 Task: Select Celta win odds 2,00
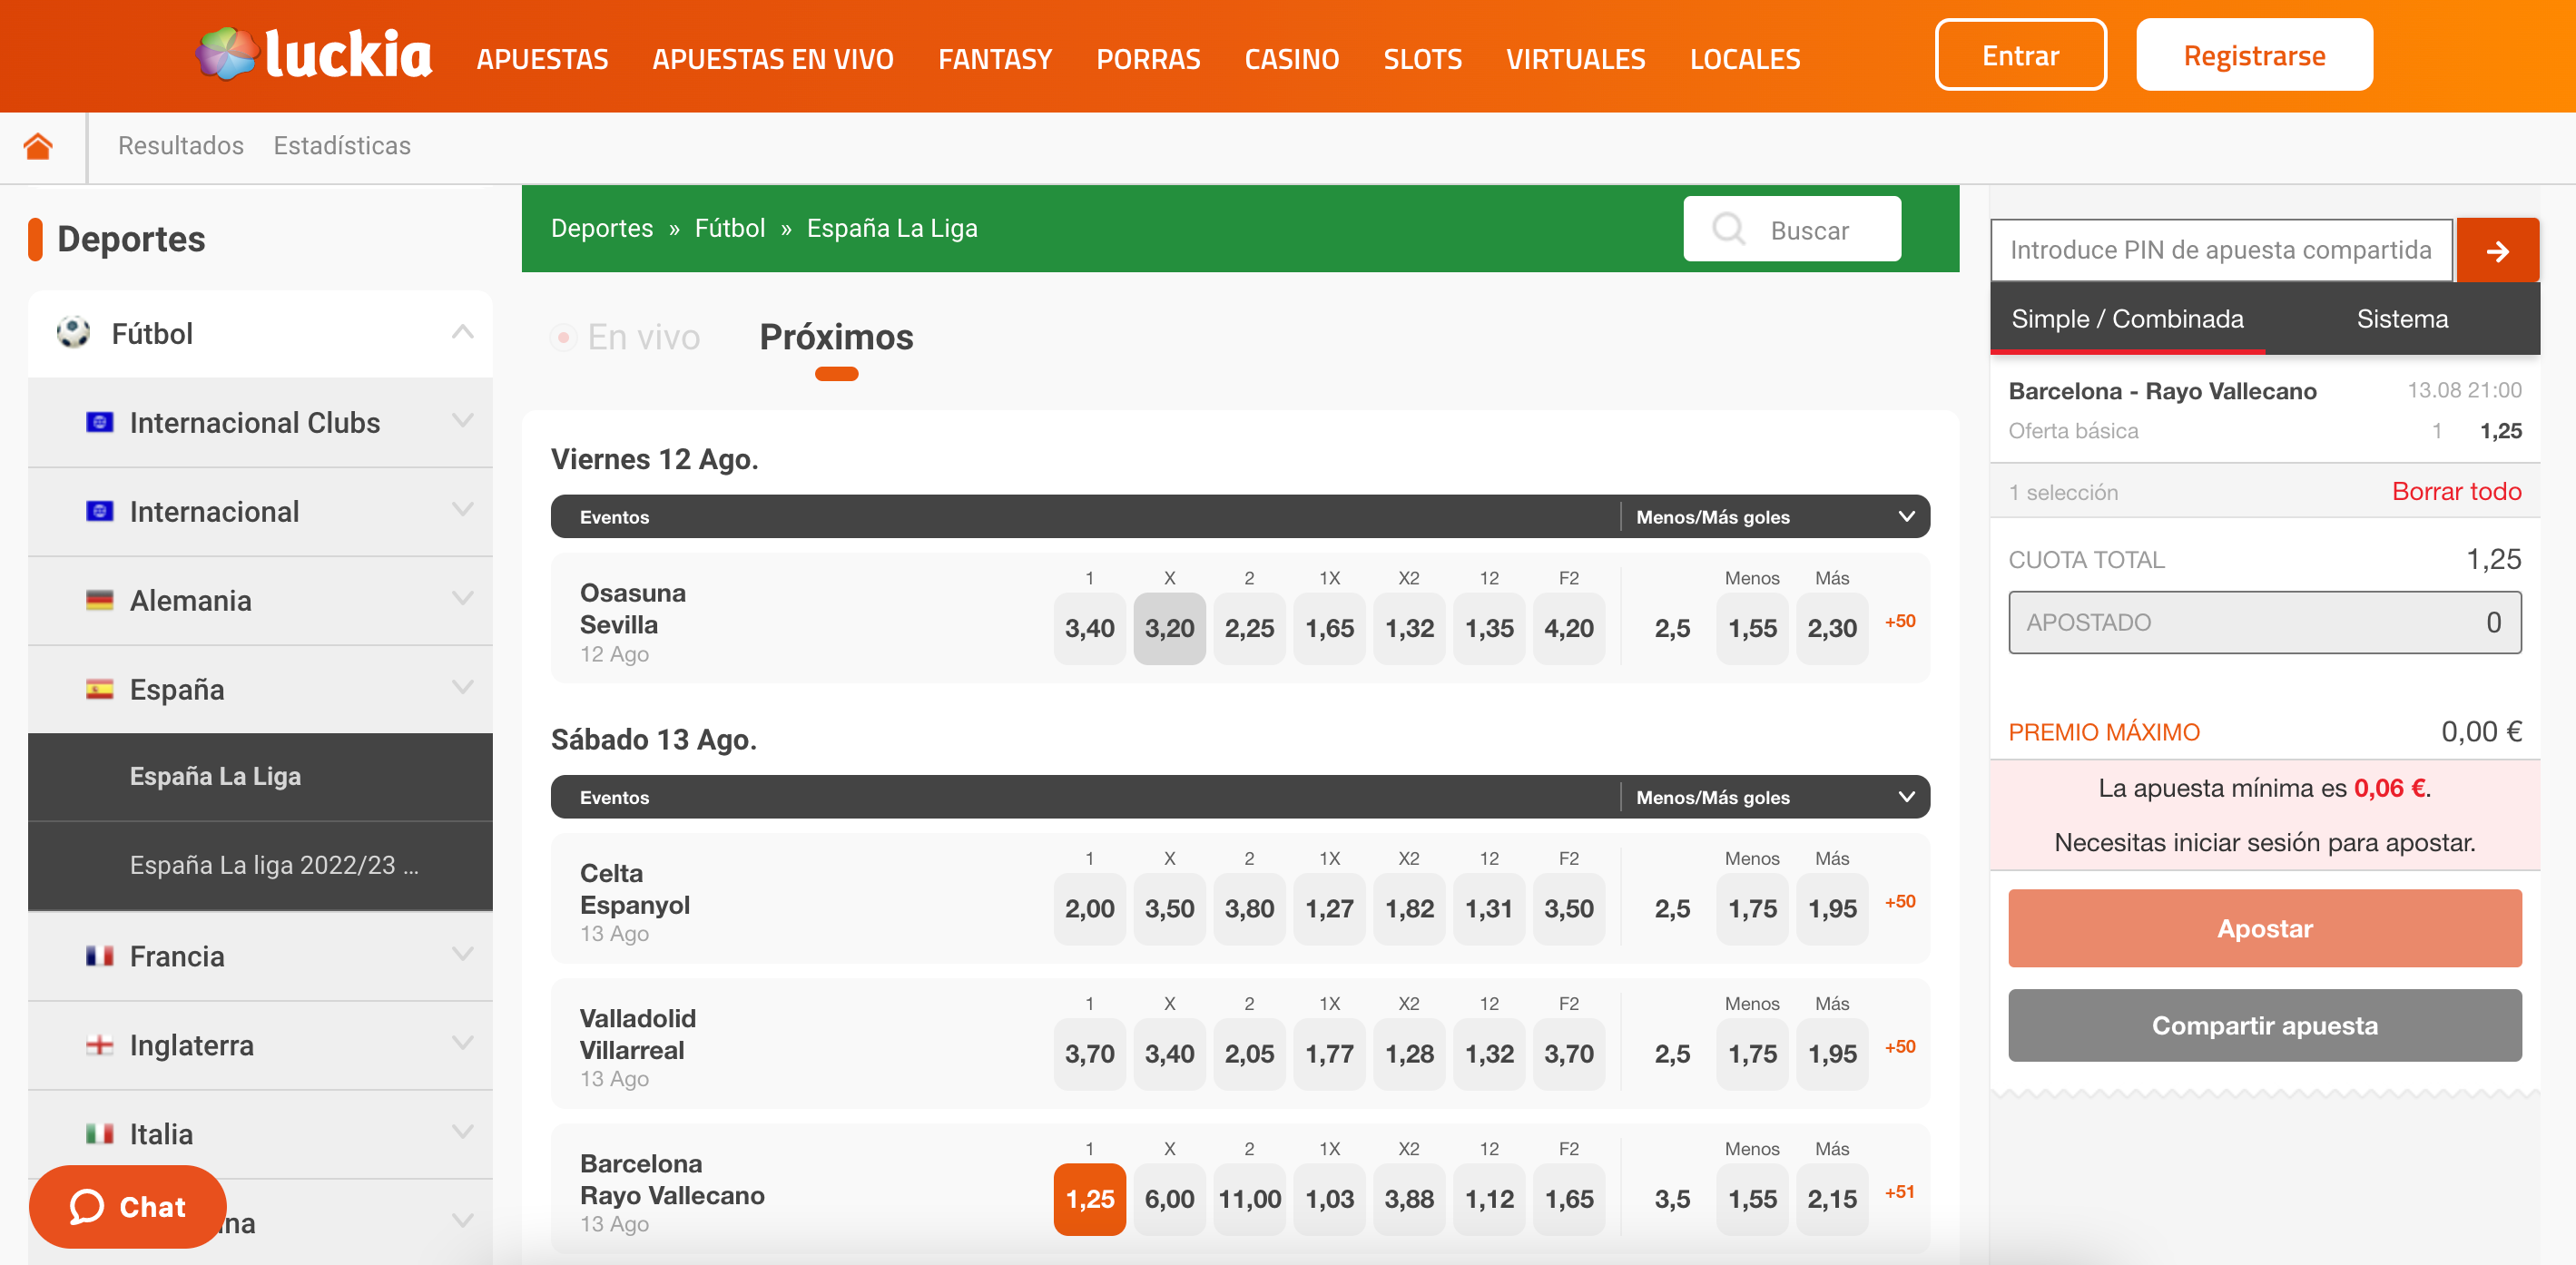[x=1089, y=909]
